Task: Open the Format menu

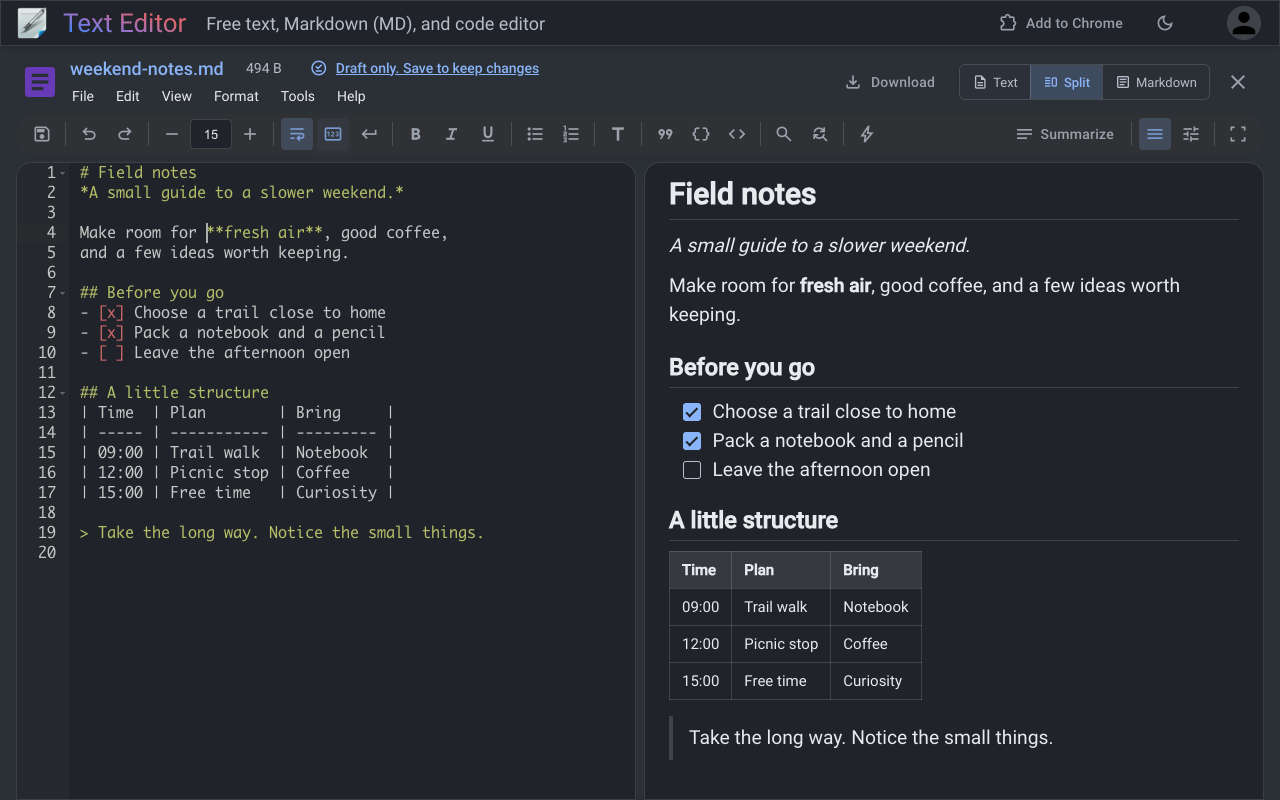Action: 236,96
